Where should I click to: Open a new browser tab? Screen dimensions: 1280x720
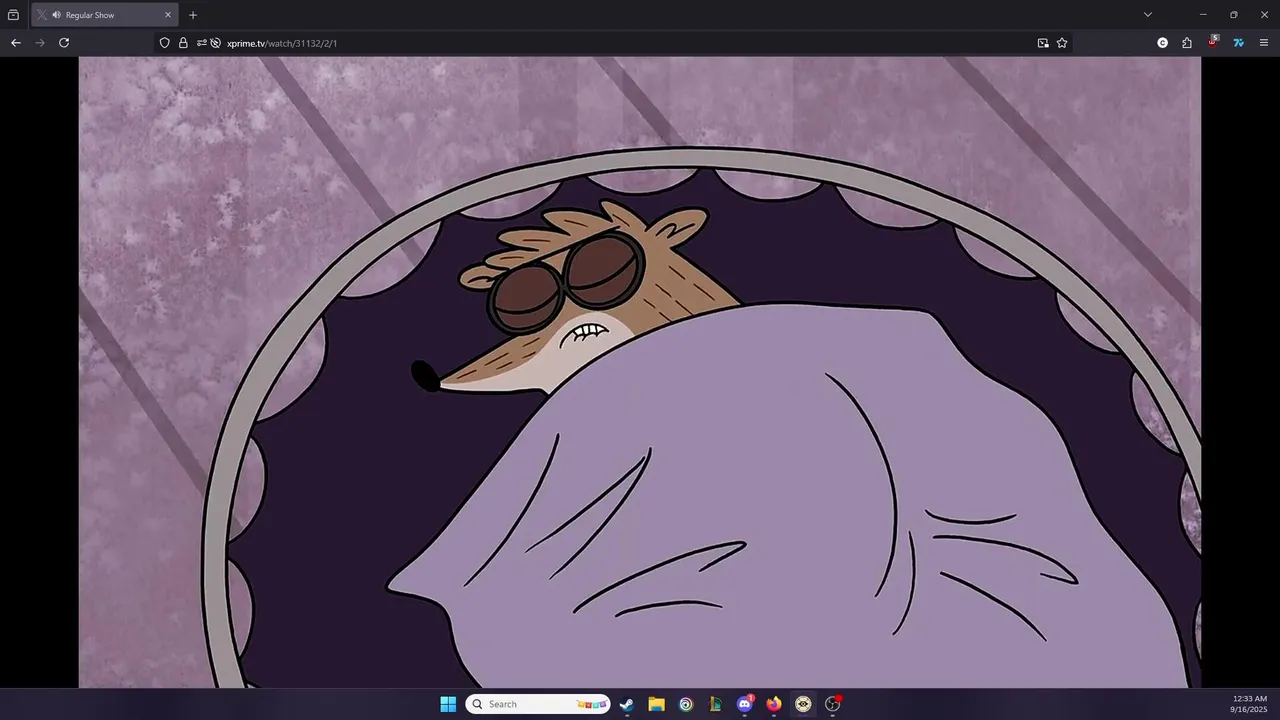click(193, 15)
